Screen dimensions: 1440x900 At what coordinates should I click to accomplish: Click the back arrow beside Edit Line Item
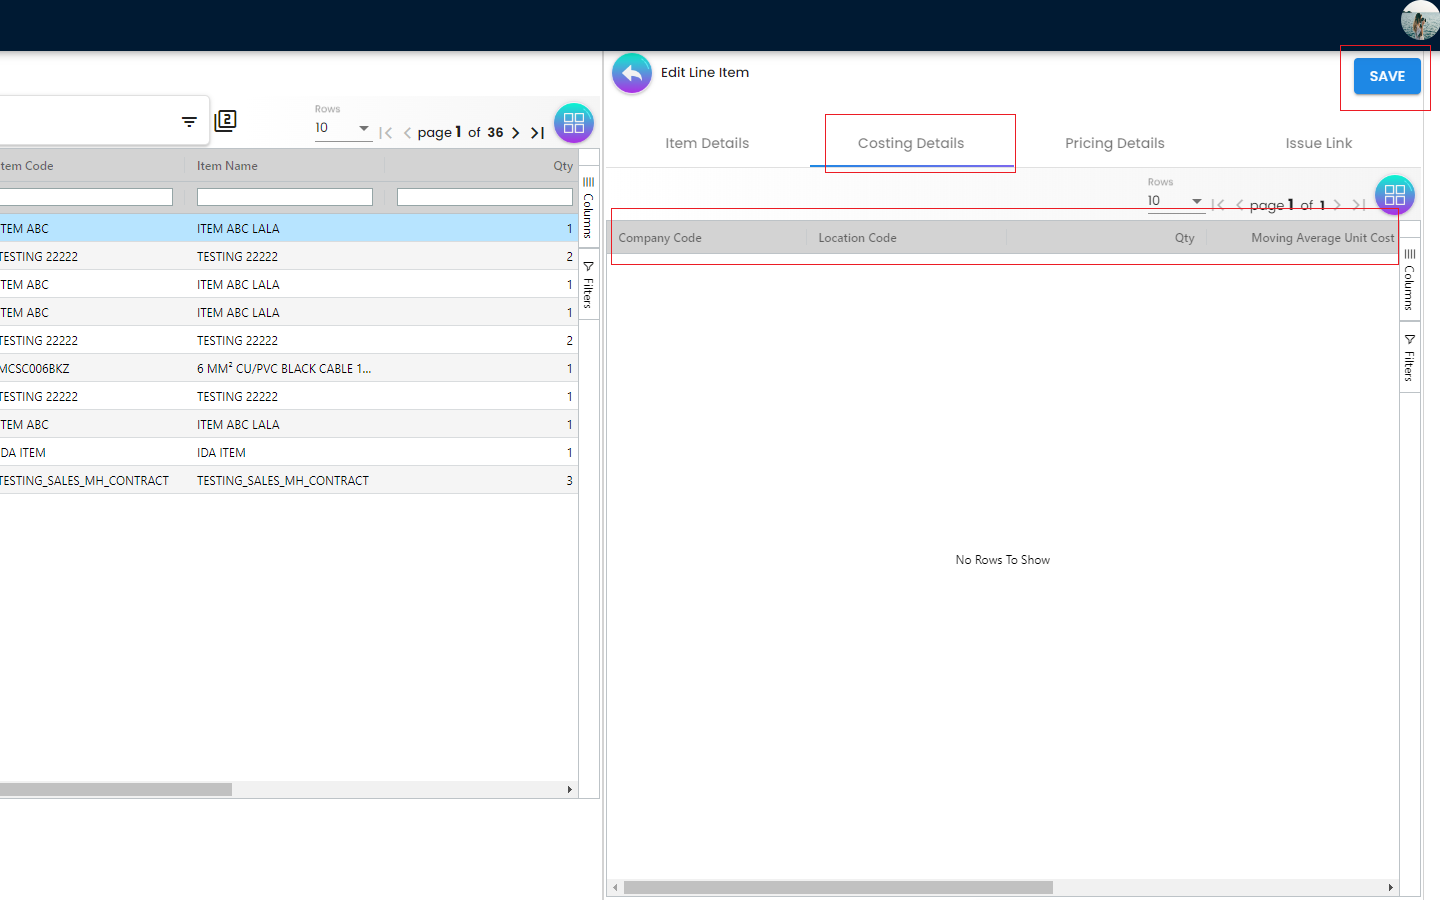click(631, 73)
